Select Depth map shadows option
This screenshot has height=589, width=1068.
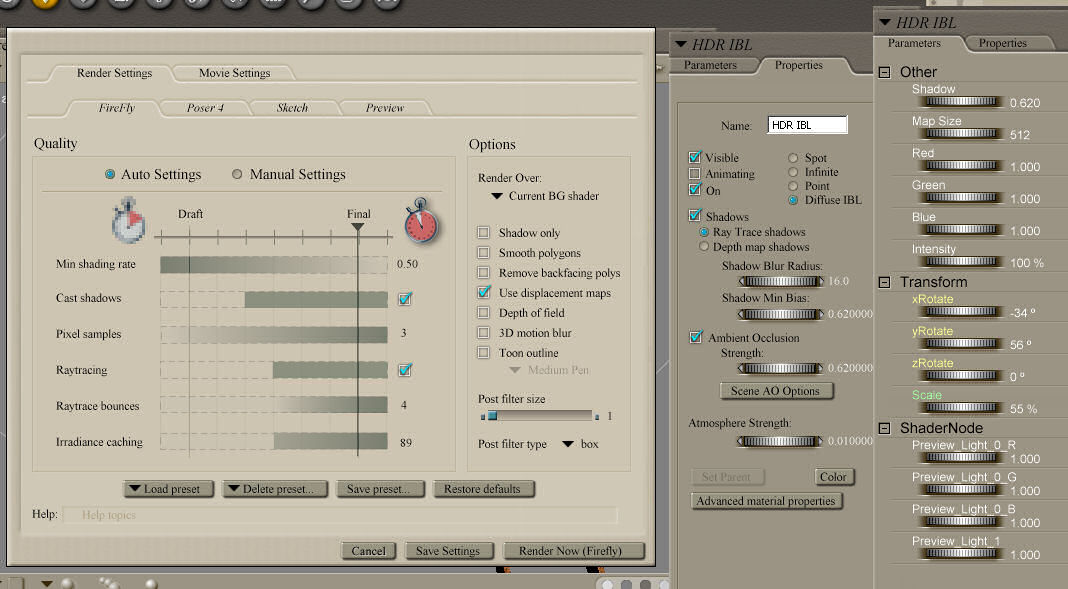coord(704,246)
